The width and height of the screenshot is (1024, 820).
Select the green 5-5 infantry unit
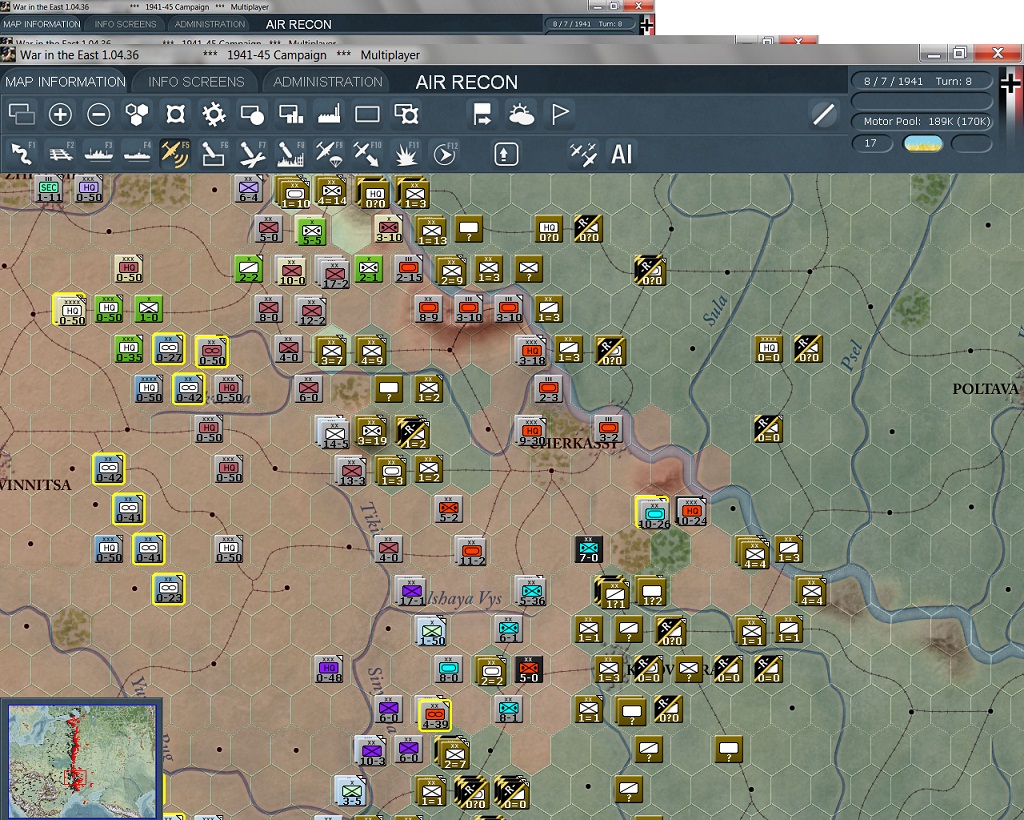[x=312, y=231]
